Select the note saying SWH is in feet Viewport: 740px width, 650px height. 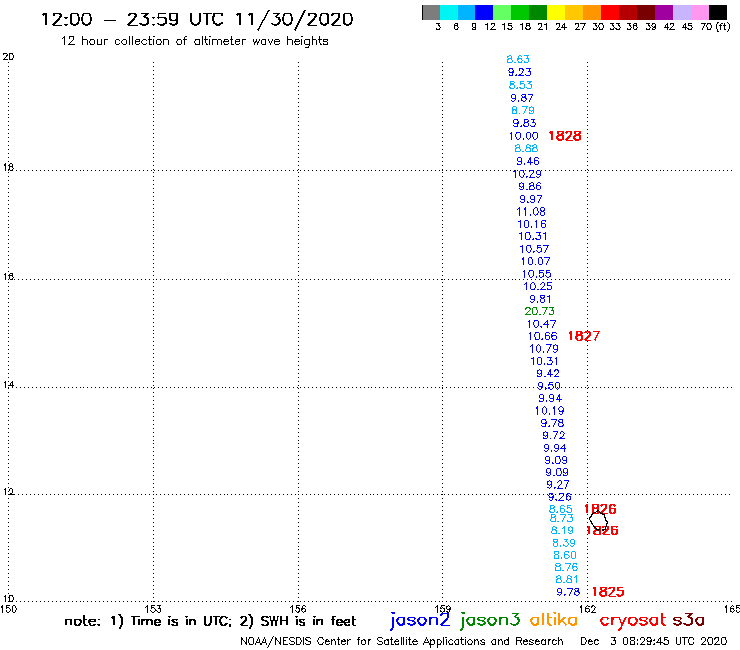[298, 621]
